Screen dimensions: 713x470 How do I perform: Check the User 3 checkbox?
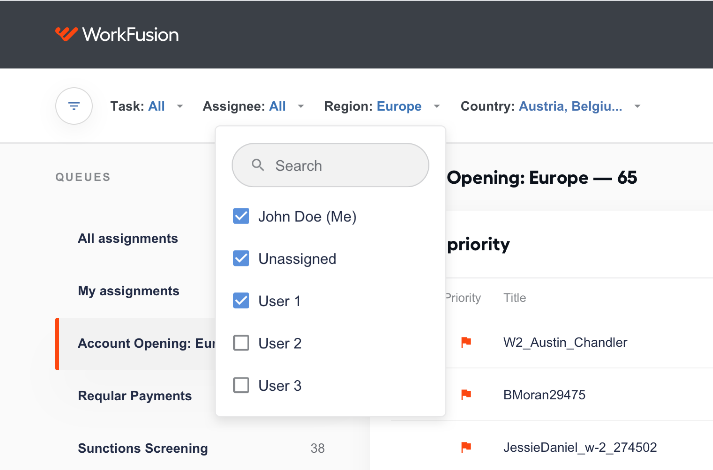pos(241,385)
